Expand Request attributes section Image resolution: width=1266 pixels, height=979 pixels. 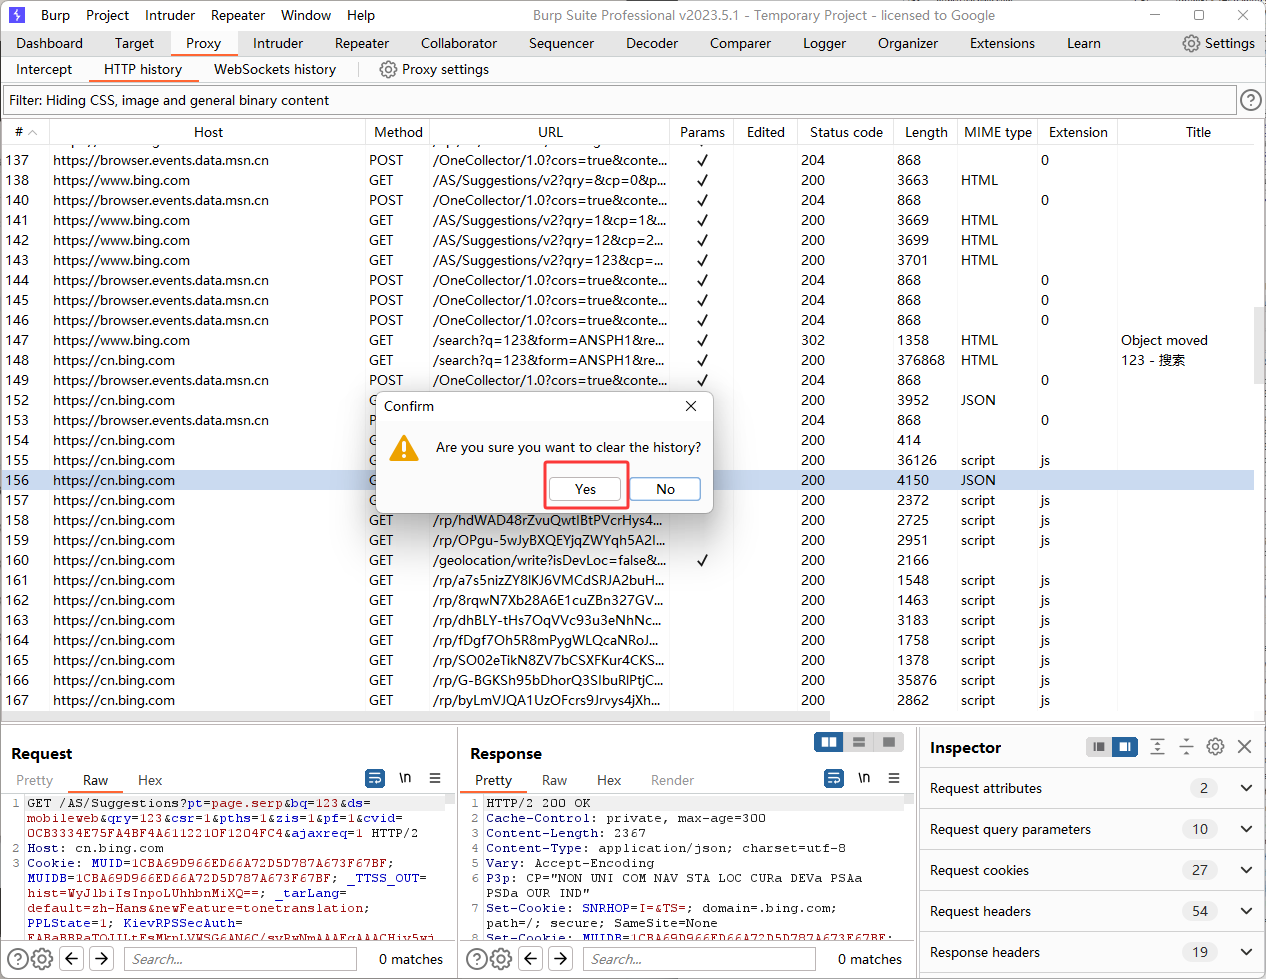1246,788
